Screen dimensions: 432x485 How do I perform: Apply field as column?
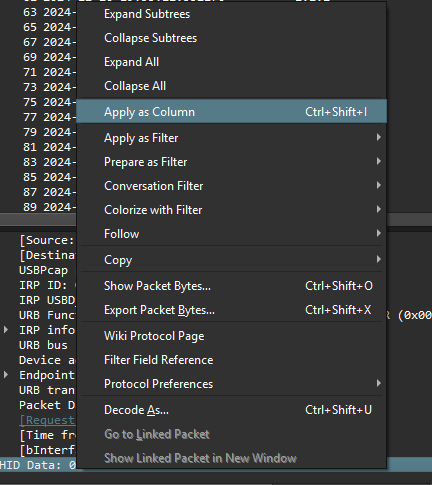coord(231,111)
